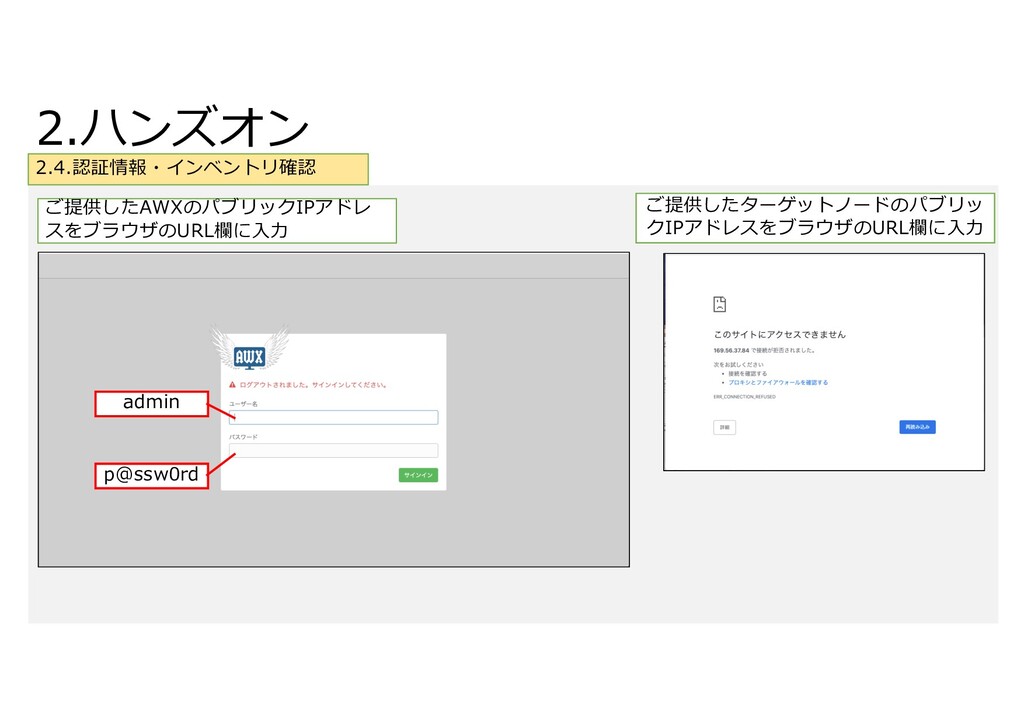Image resolution: width=1024 pixels, height=724 pixels.
Task: Click the ターゲットノードのパブリックIP instruction text
Action: coord(814,217)
